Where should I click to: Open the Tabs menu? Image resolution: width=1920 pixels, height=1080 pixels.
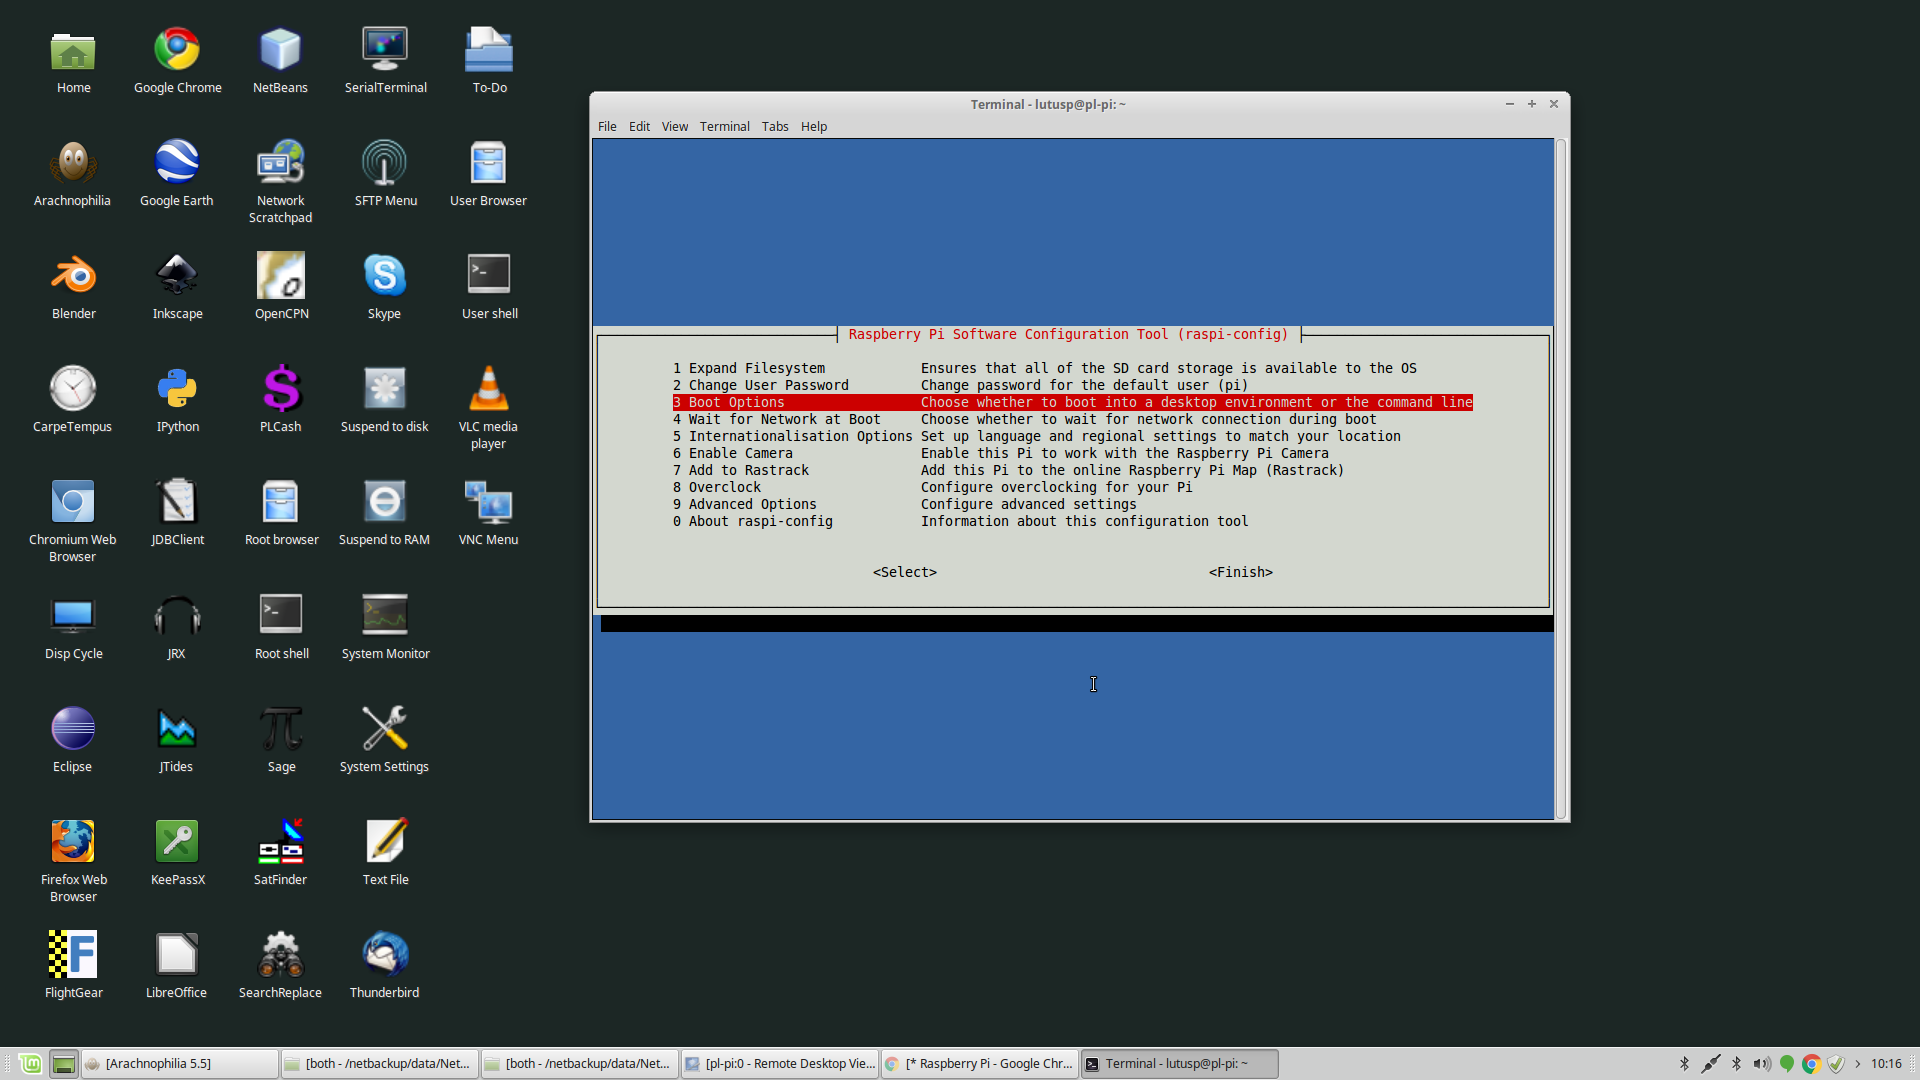[774, 127]
